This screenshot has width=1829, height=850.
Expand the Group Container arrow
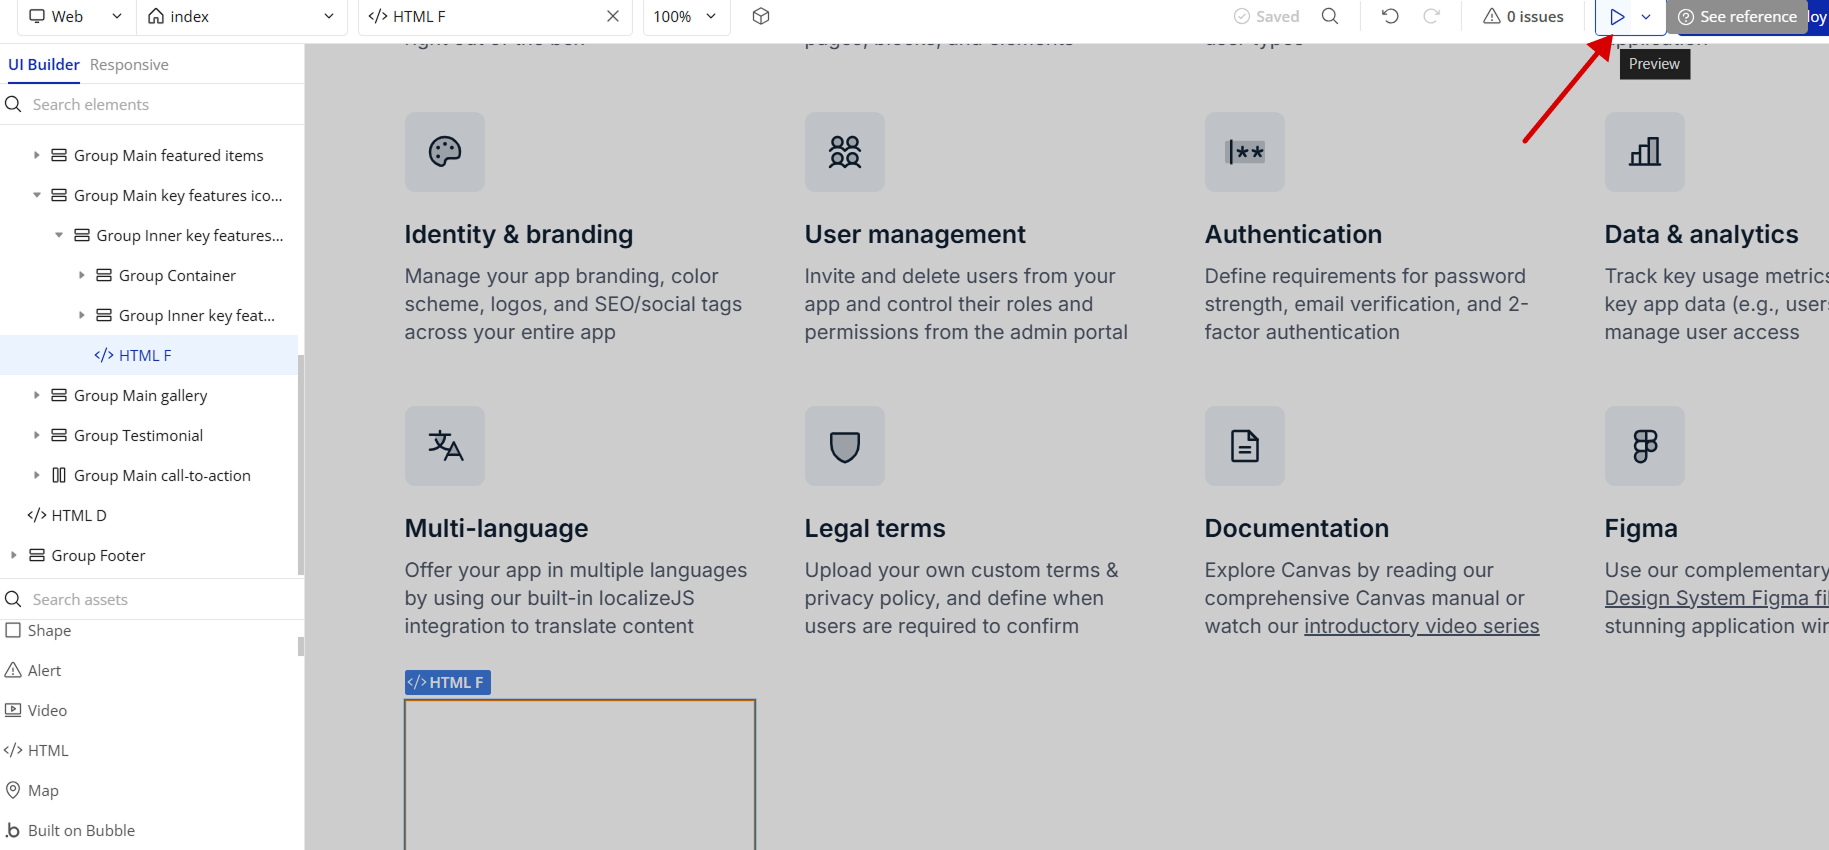[x=82, y=275]
